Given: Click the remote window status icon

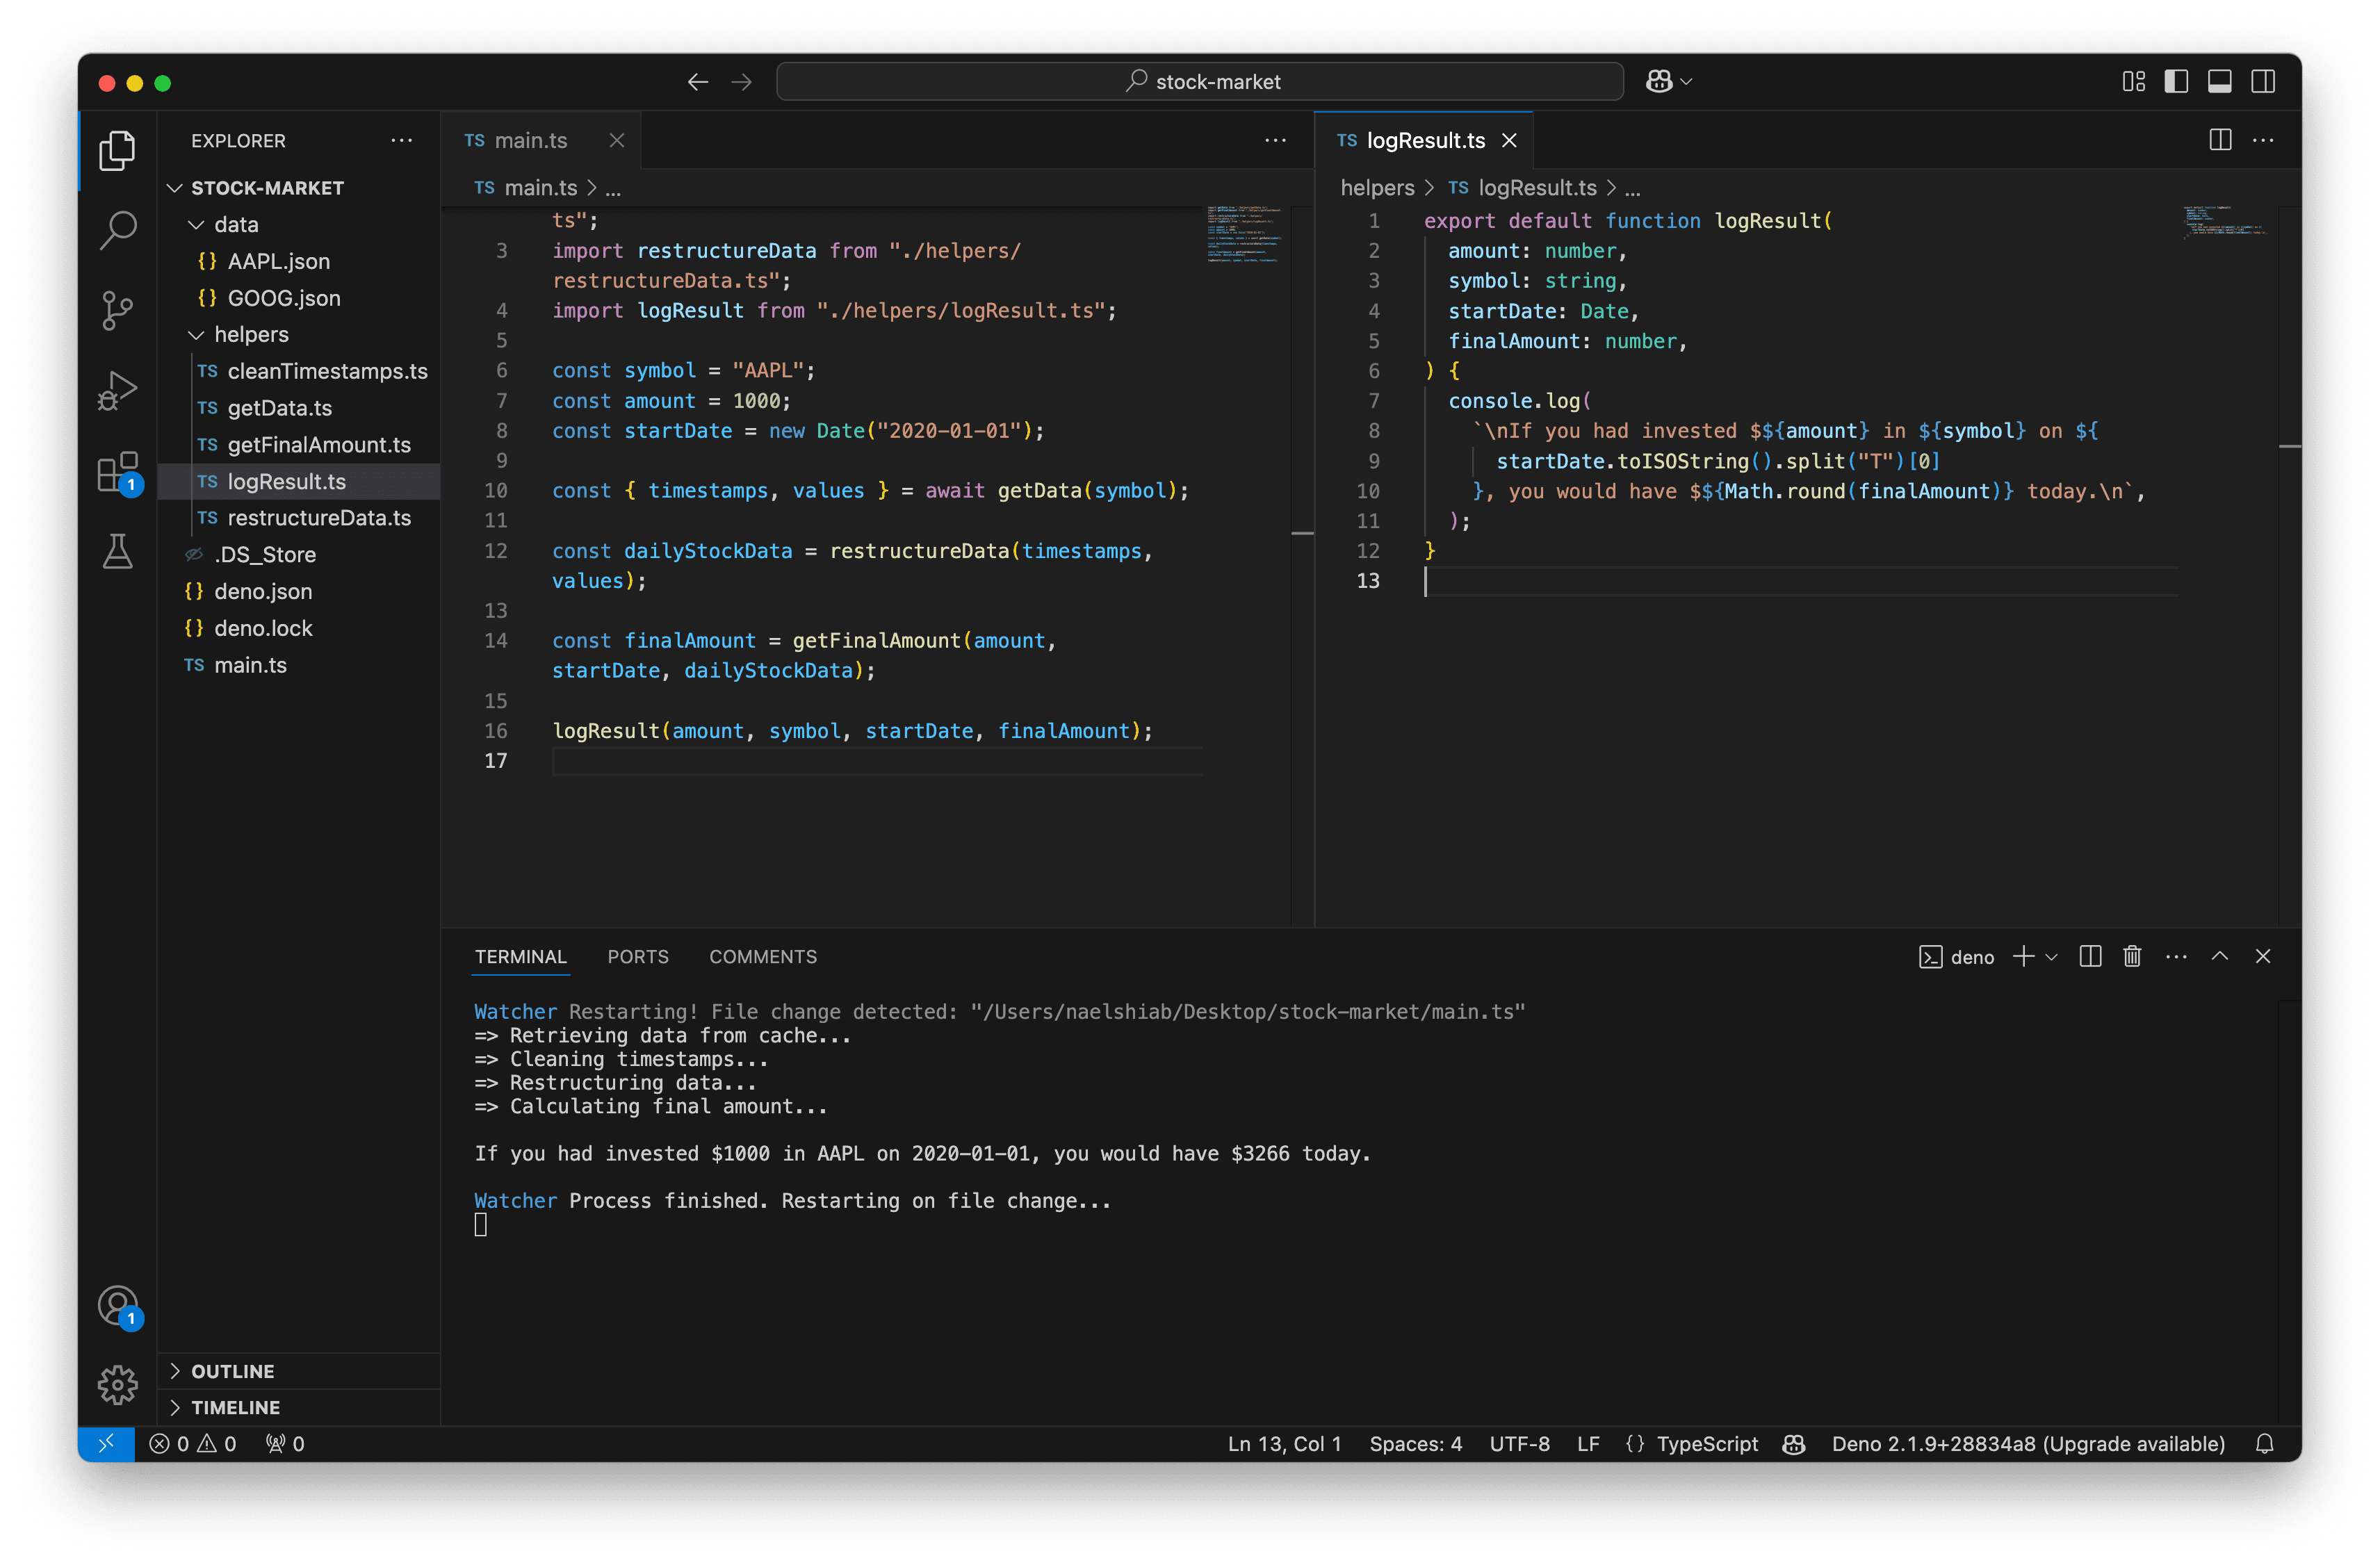Looking at the screenshot, I should 106,1443.
